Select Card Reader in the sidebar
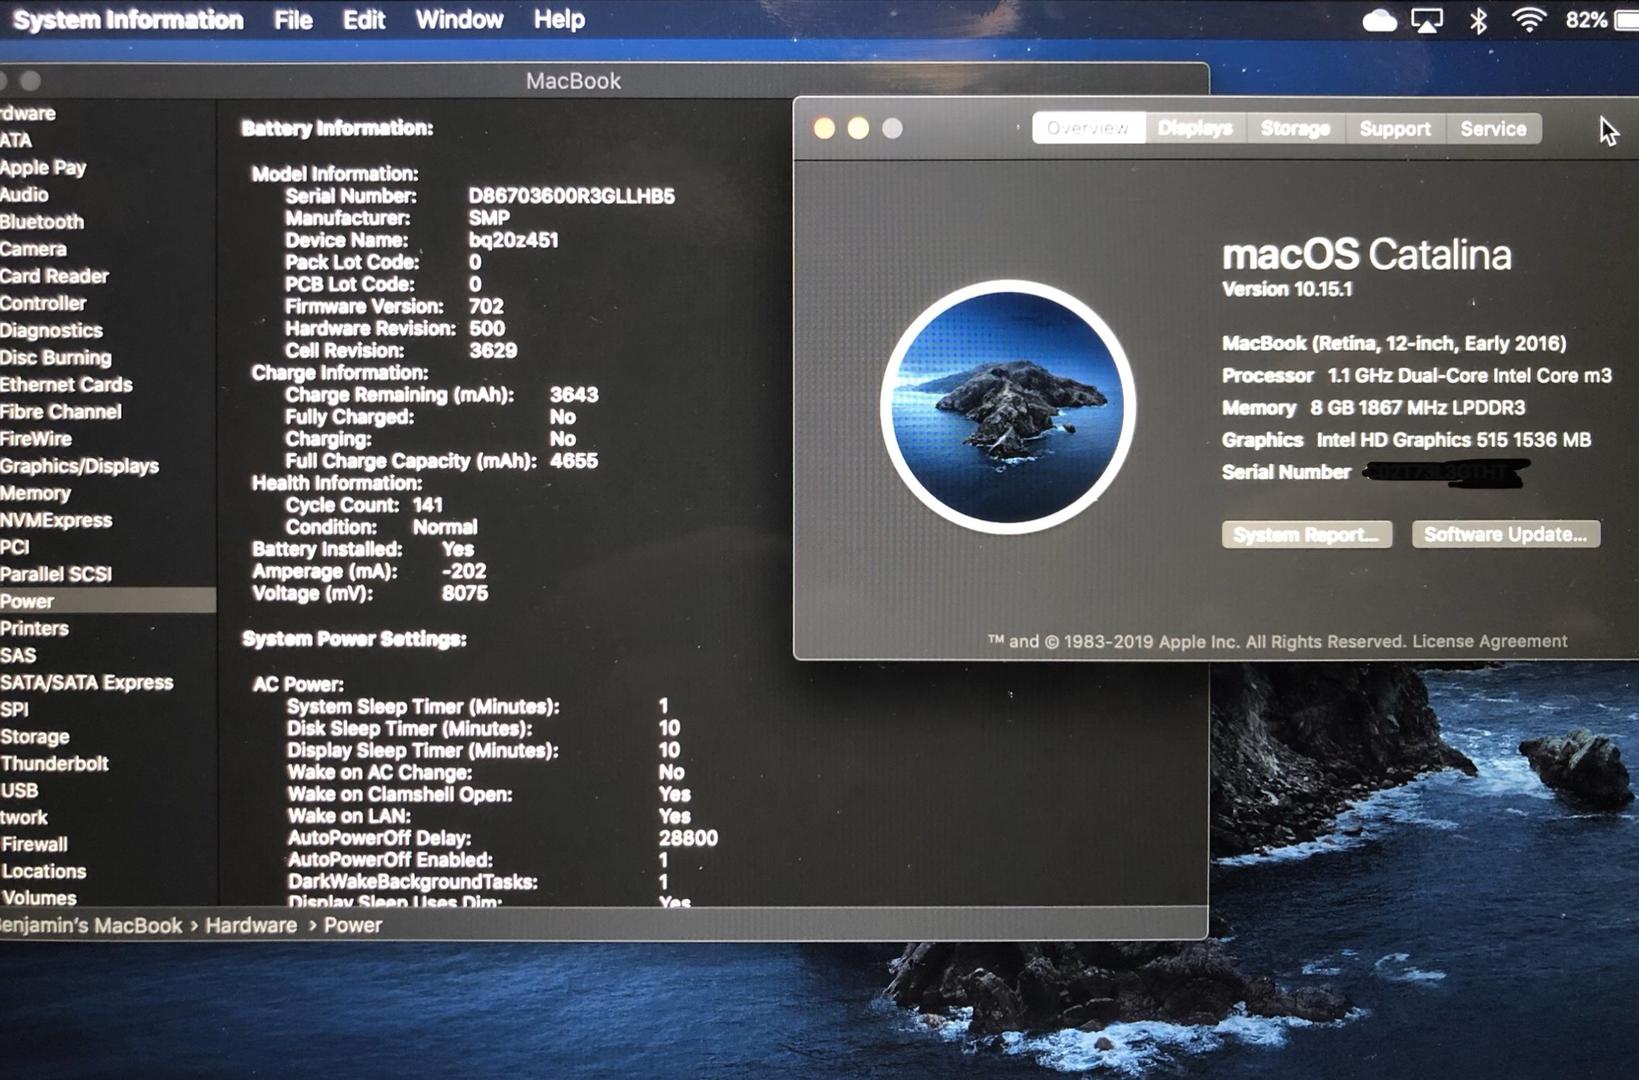 pyautogui.click(x=54, y=275)
